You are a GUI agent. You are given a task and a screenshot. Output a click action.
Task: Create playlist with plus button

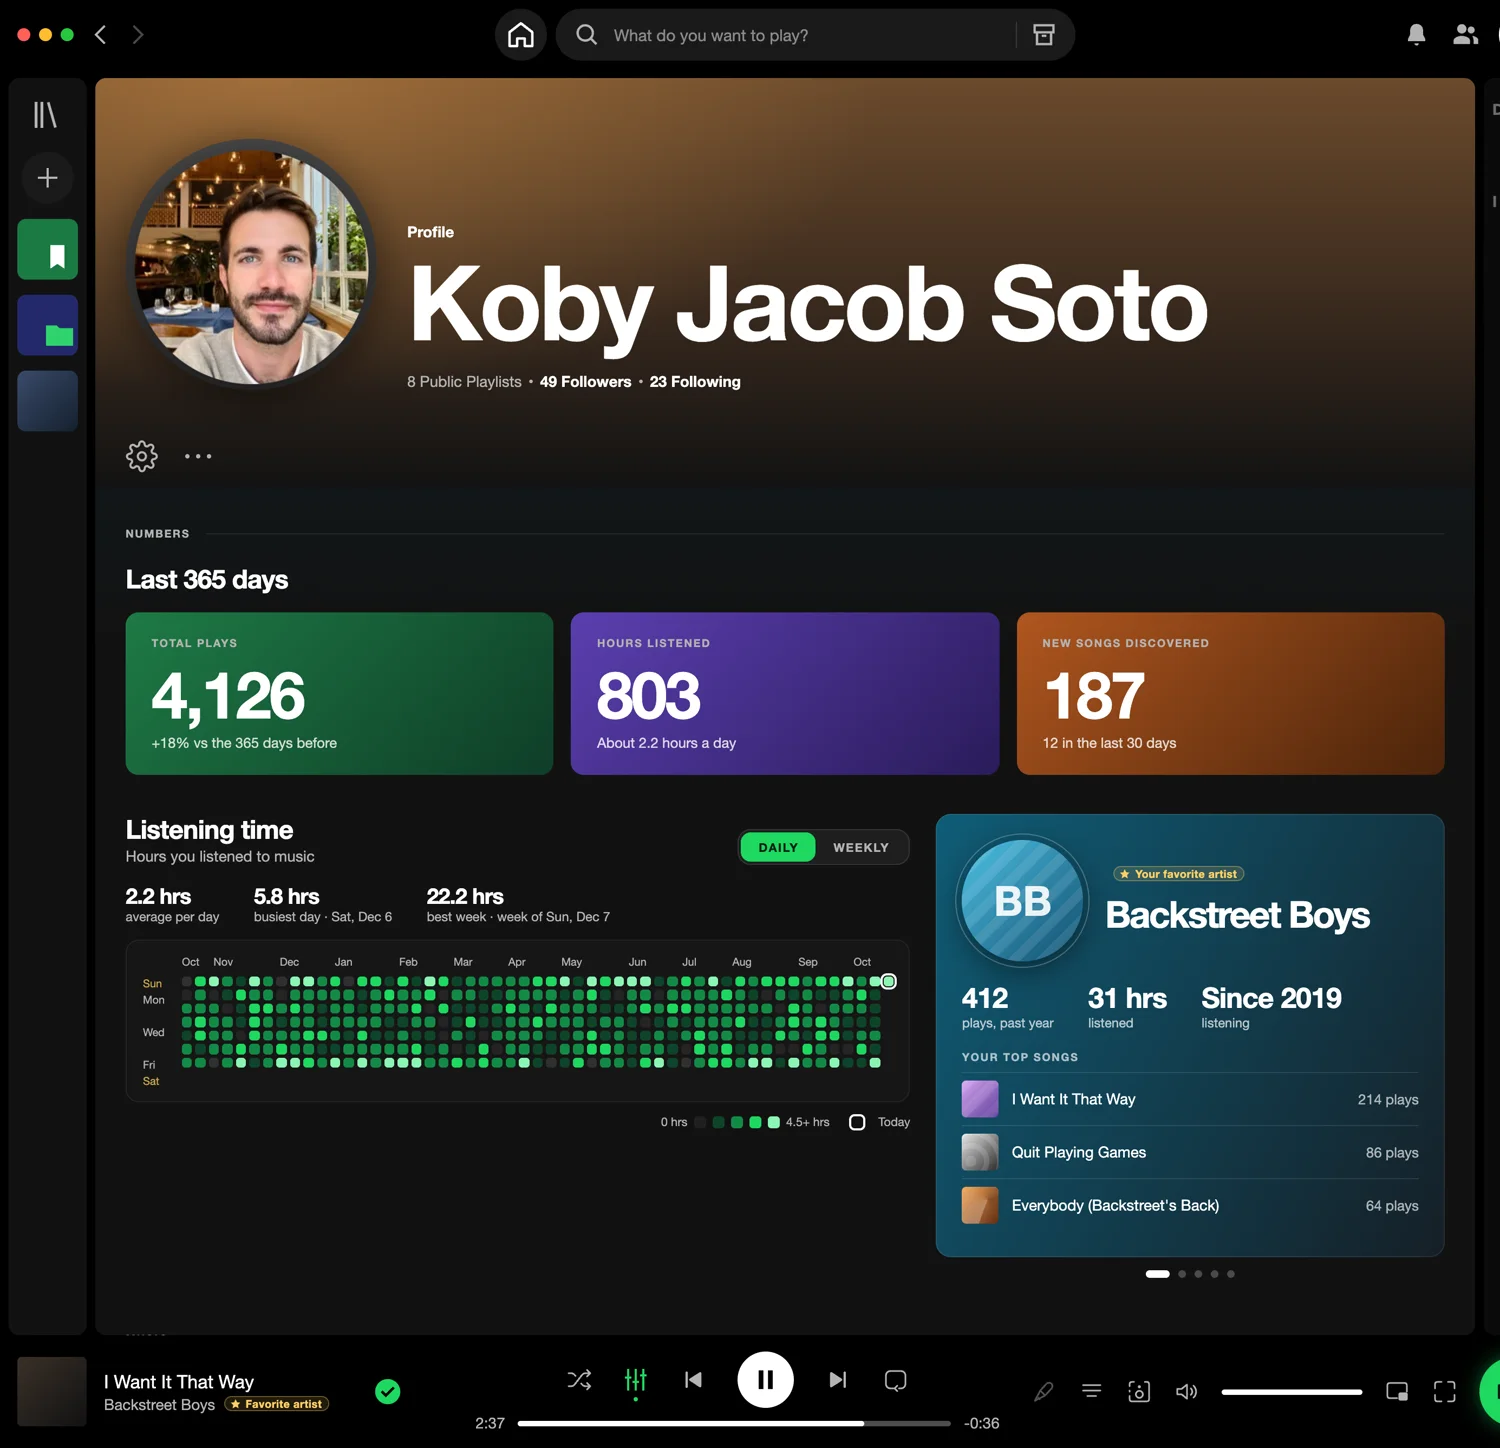point(47,178)
